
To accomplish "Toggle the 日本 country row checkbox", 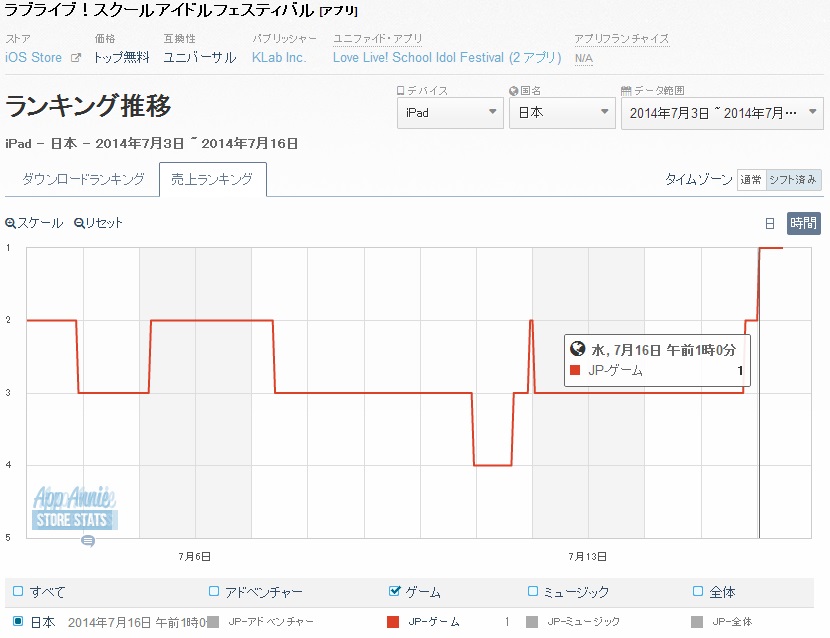I will click(18, 621).
